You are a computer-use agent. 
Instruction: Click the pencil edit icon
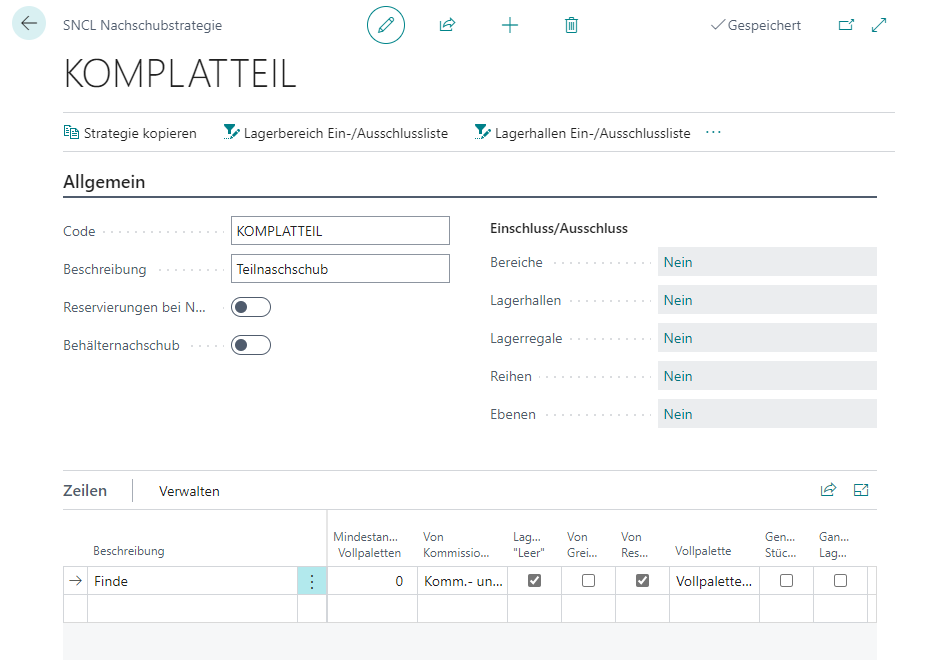point(386,25)
